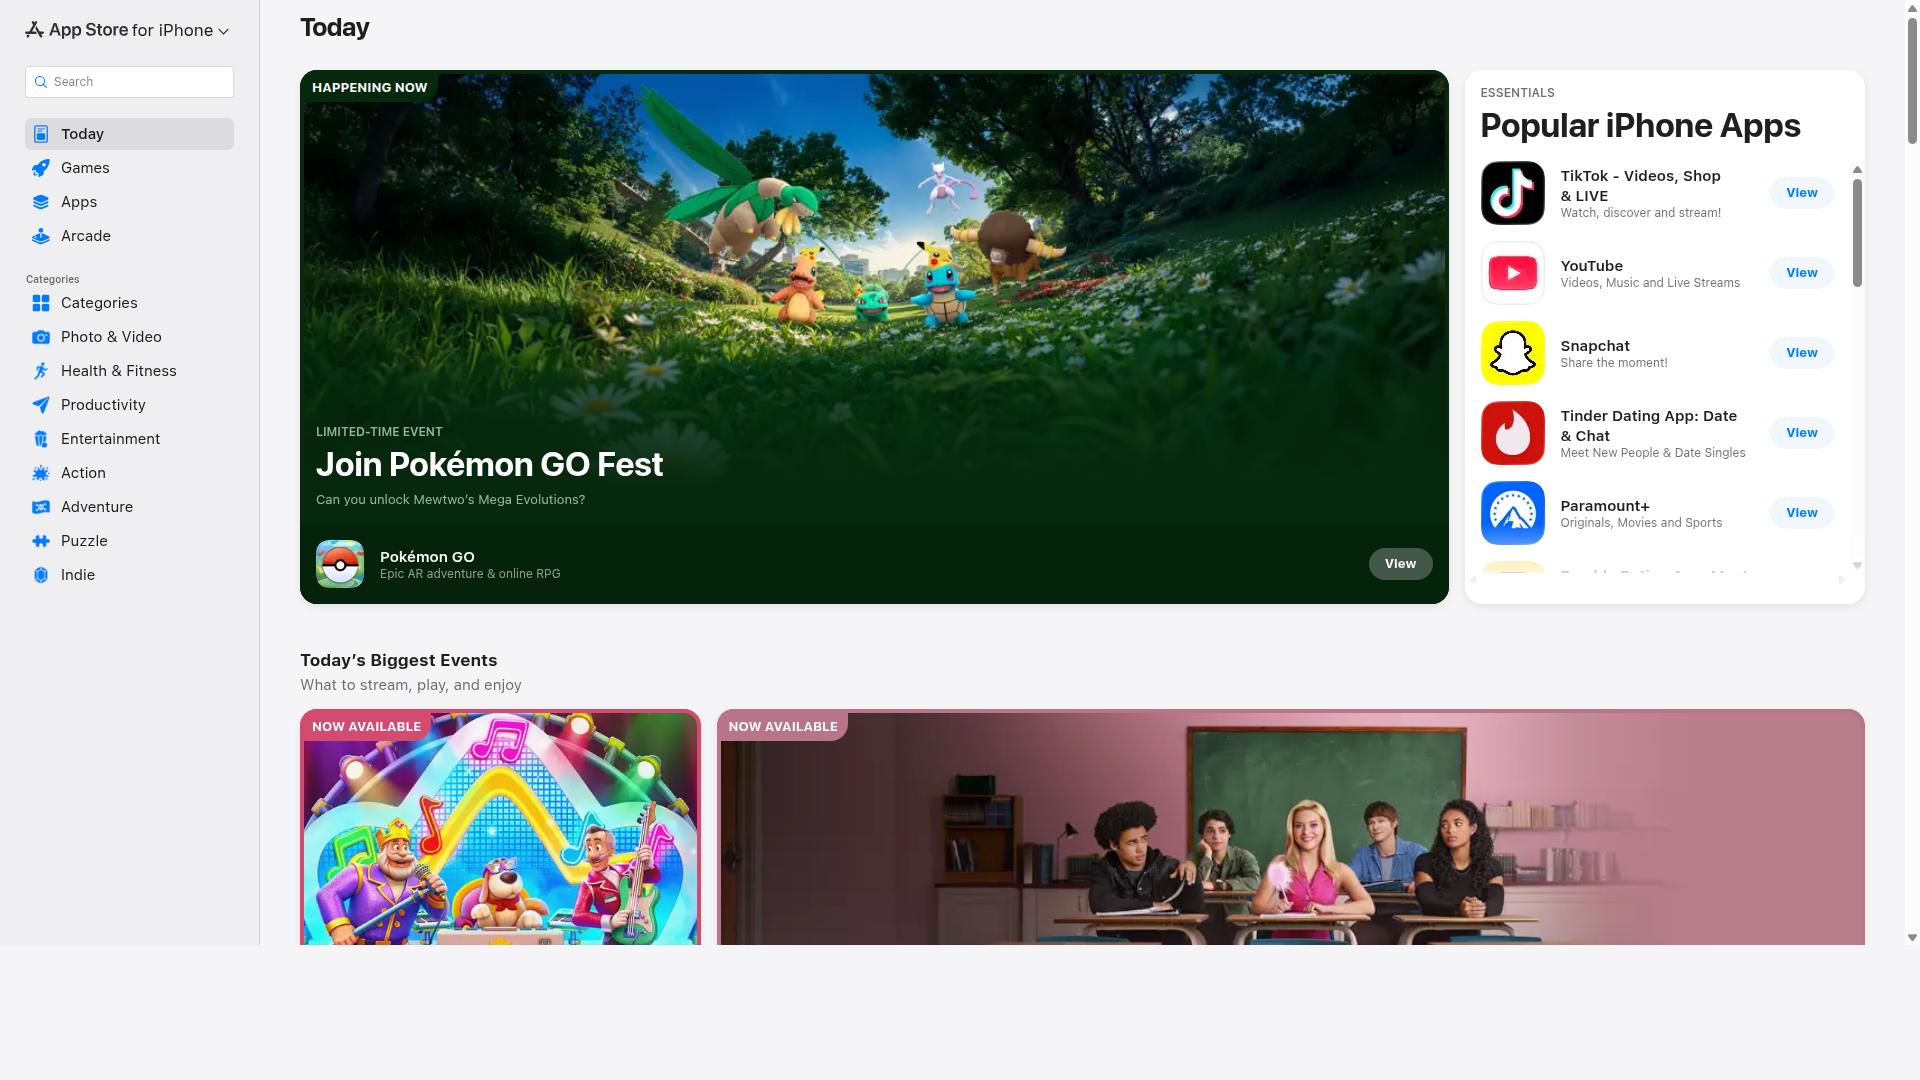View the Pokémon GO featured event
This screenshot has width=1920, height=1080.
point(1400,564)
